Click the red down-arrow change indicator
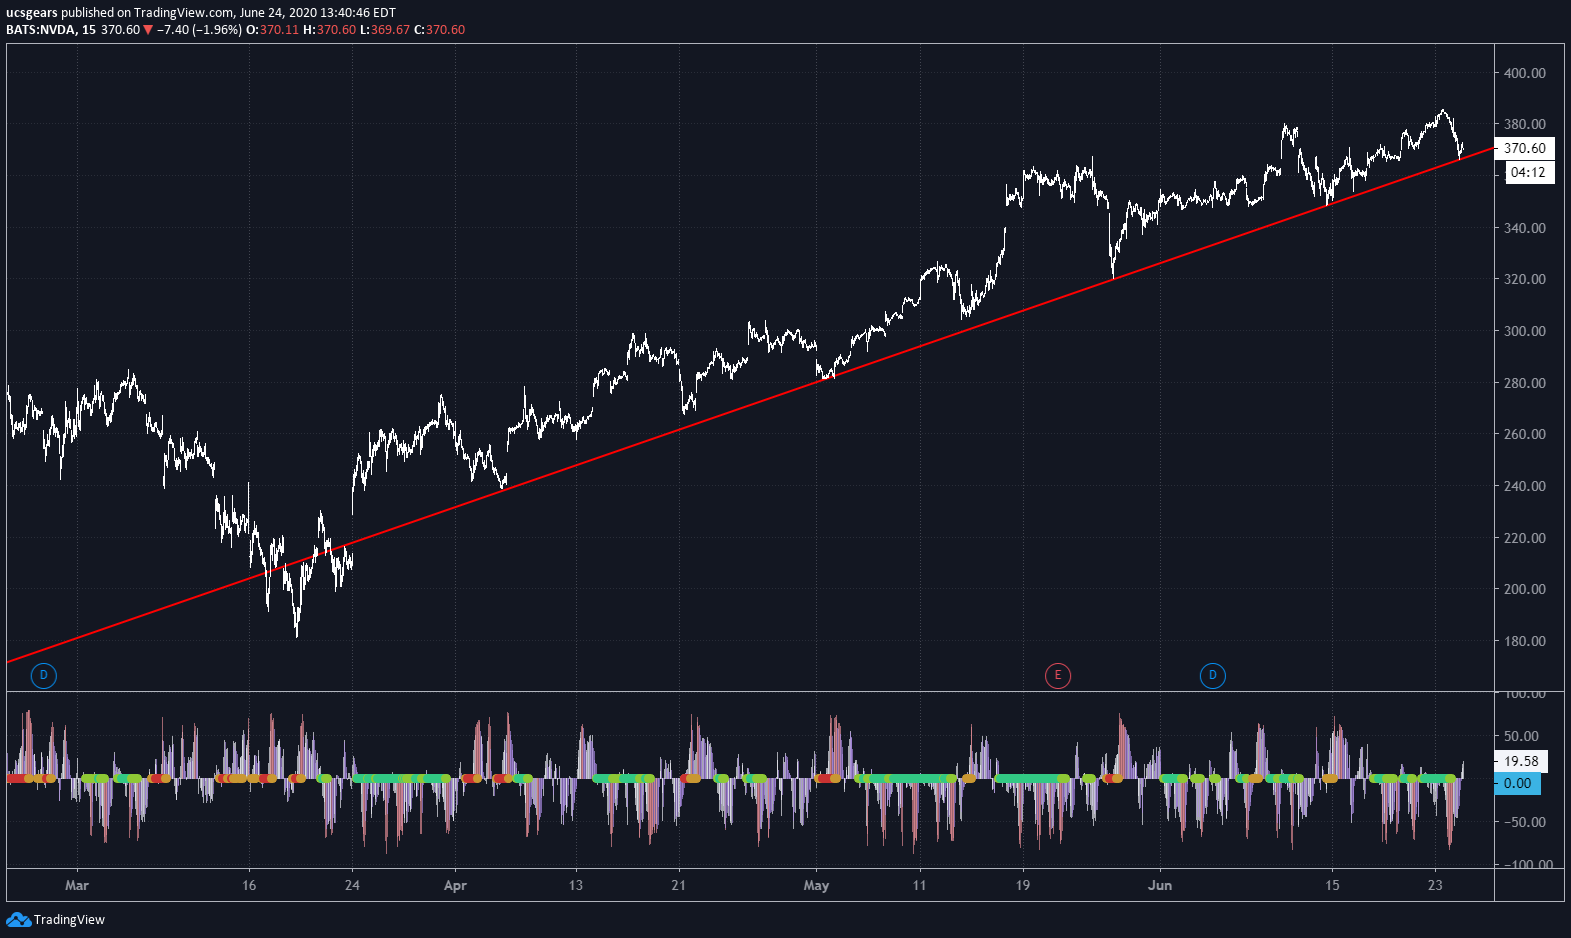The width and height of the screenshot is (1571, 938). pos(148,30)
